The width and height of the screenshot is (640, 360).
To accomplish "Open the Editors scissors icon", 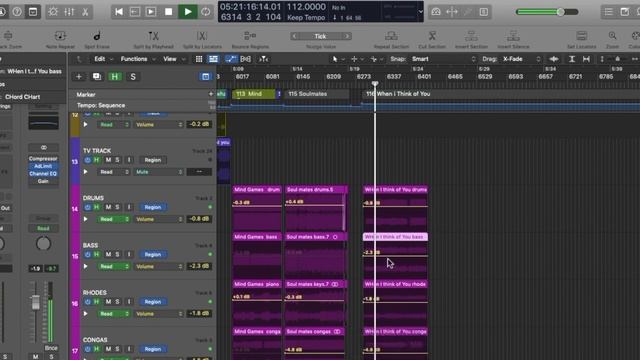I will tap(85, 12).
